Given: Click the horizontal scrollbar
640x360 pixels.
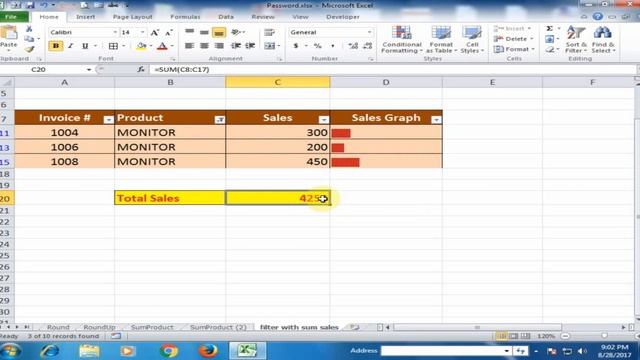Looking at the screenshot, I should pyautogui.click(x=477, y=327).
